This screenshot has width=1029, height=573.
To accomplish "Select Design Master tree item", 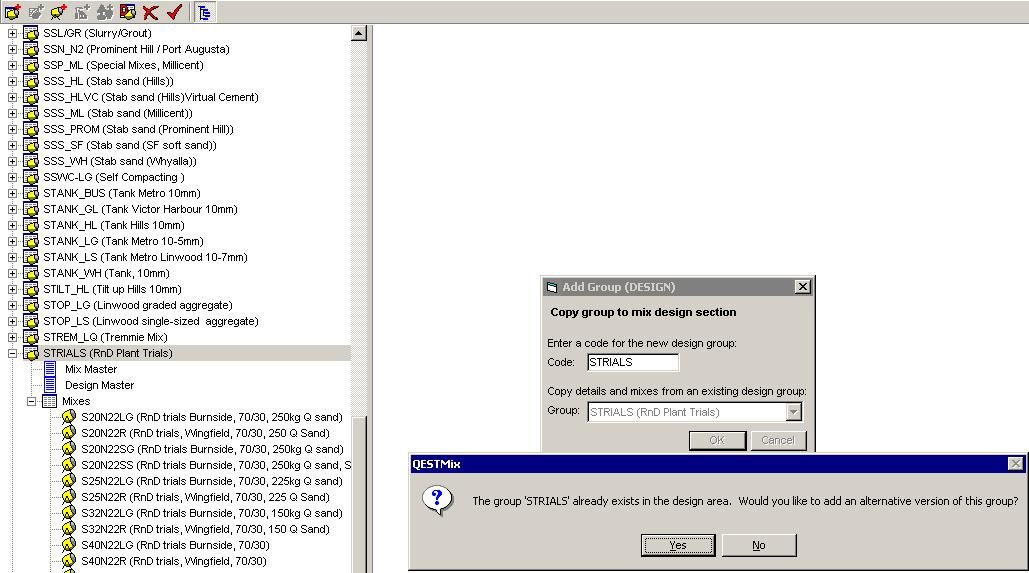I will (99, 385).
